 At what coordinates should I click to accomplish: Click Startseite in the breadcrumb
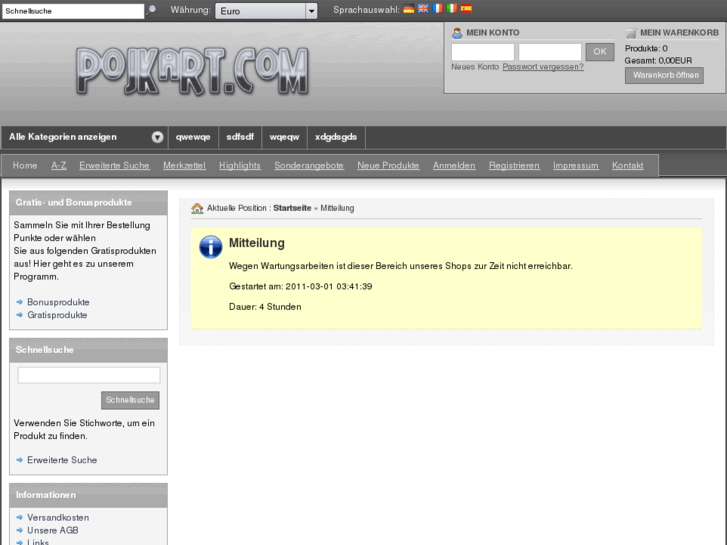coord(292,208)
